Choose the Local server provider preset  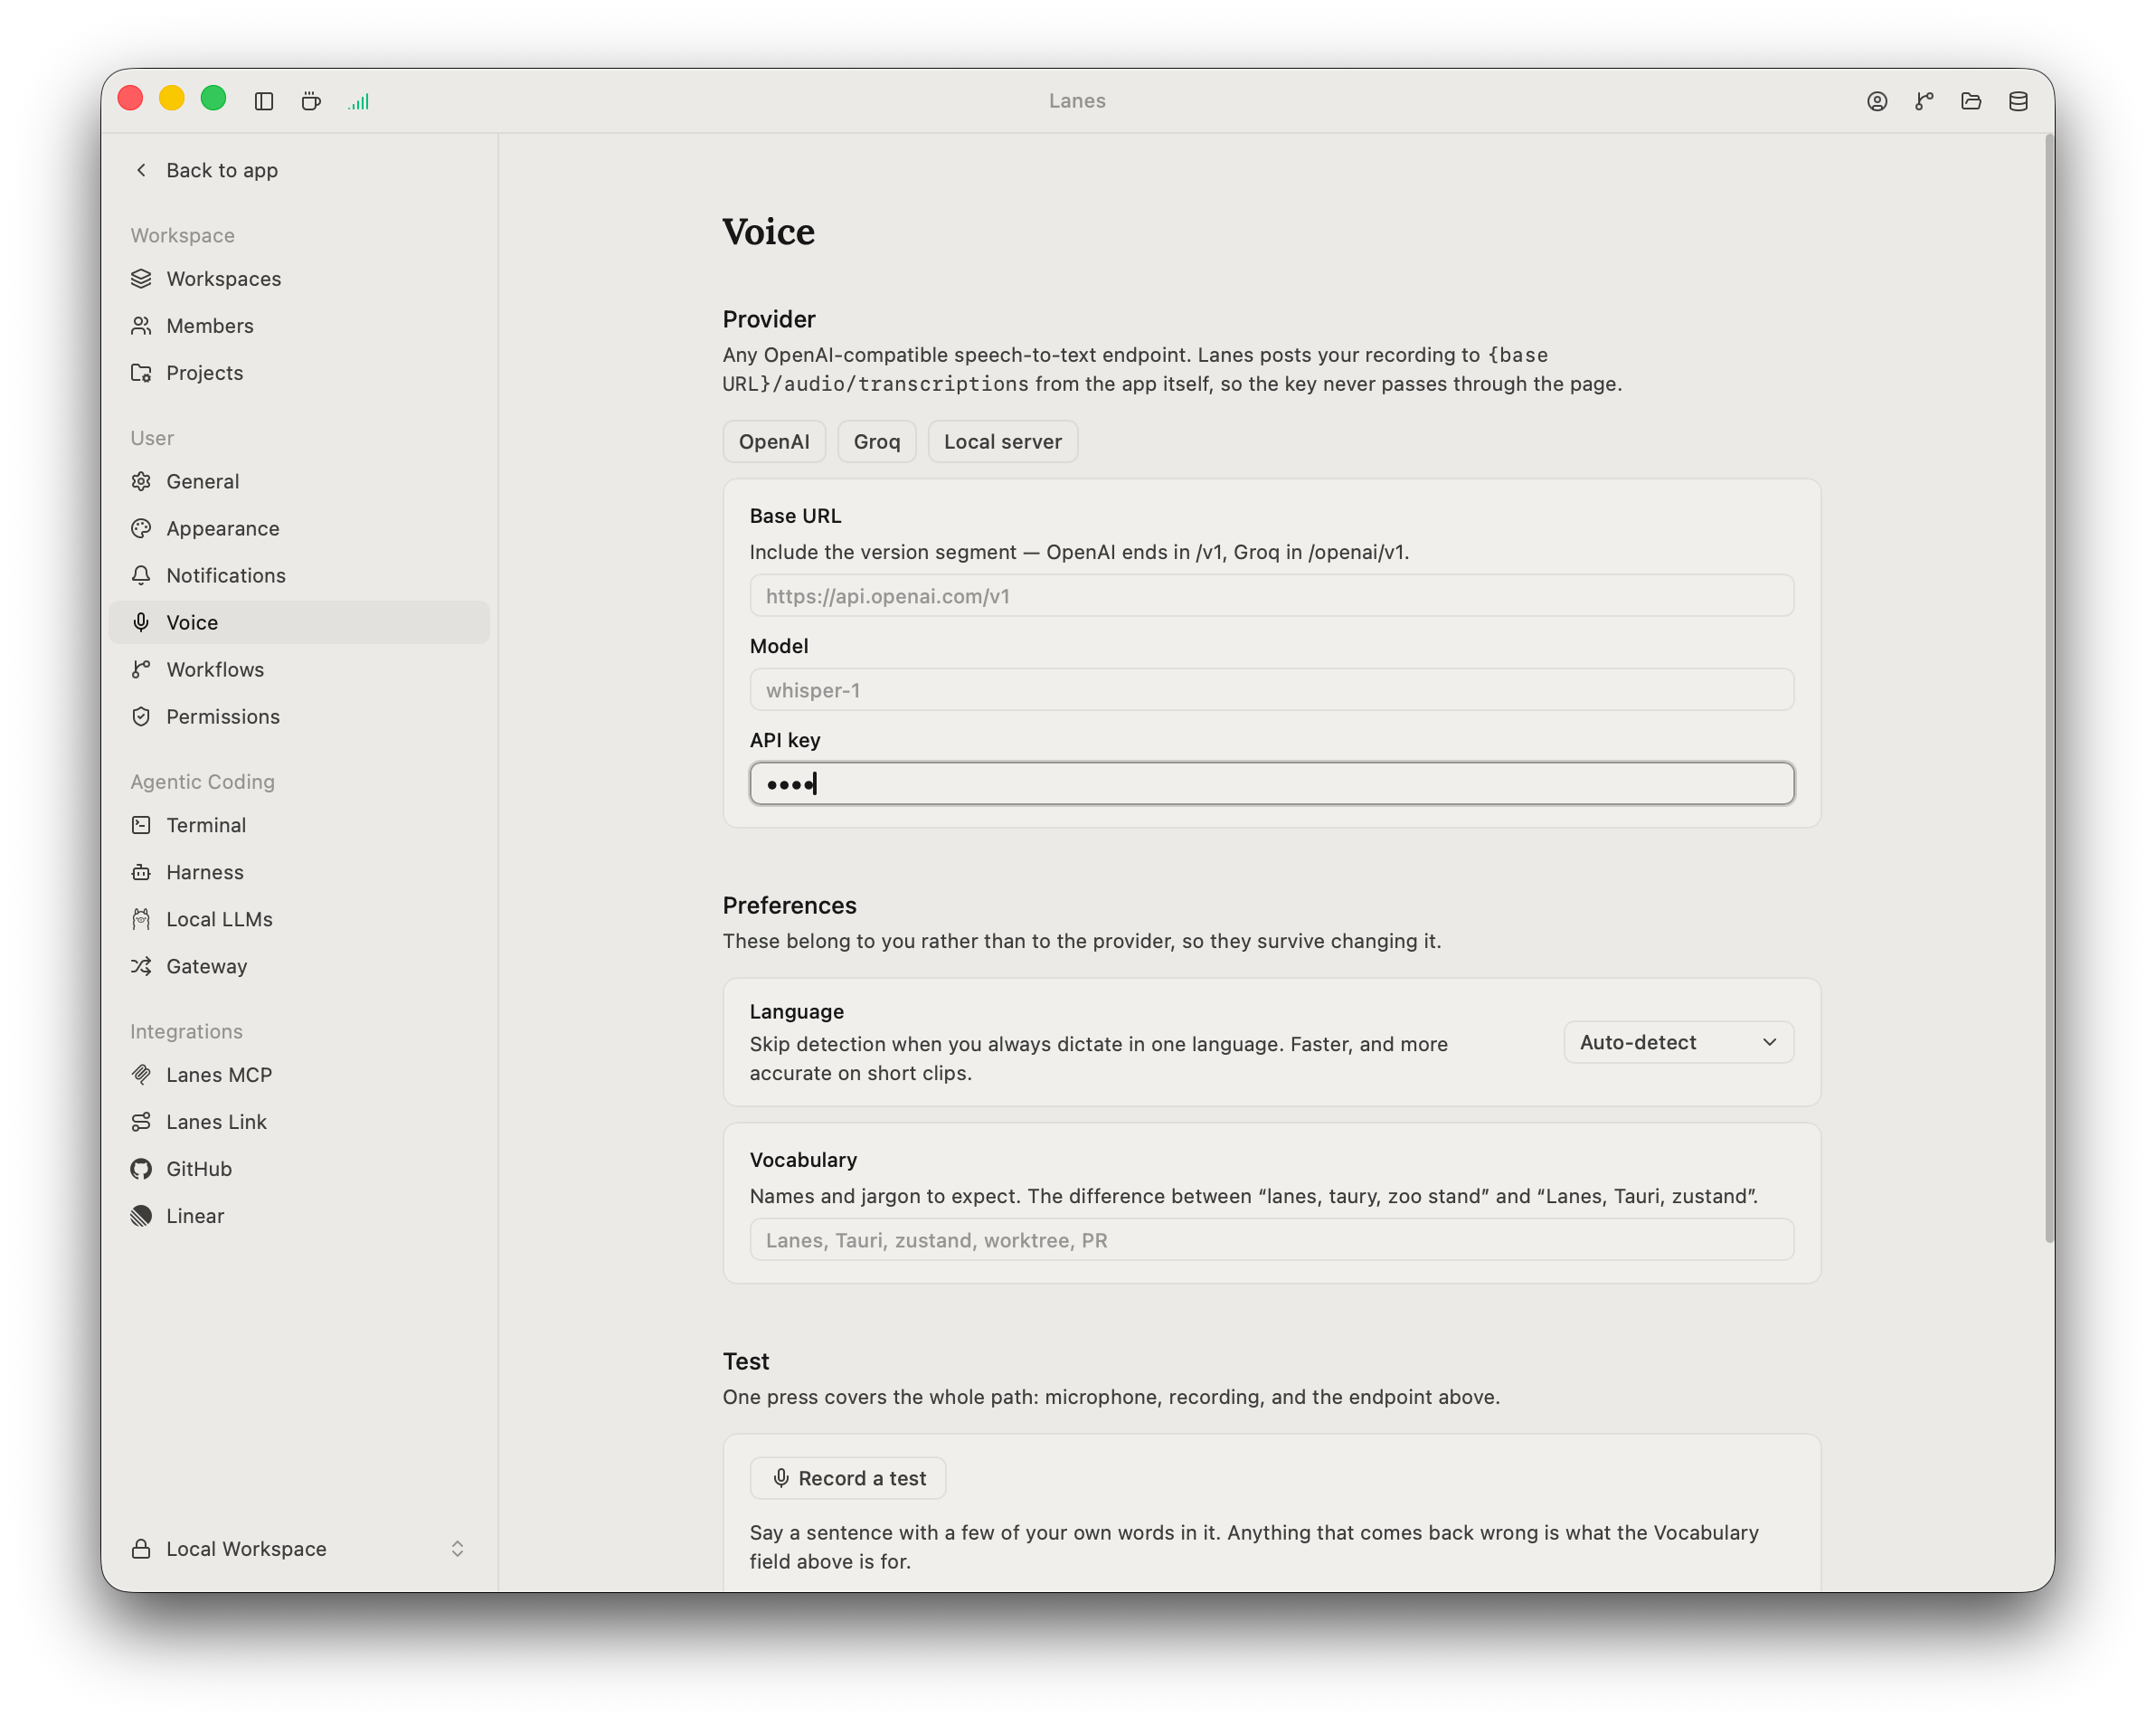pyautogui.click(x=1003, y=442)
